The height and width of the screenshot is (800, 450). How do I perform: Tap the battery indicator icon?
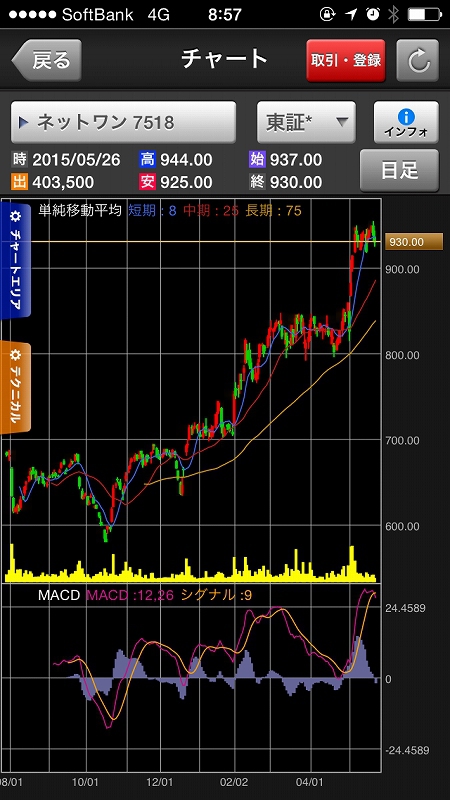(x=424, y=15)
